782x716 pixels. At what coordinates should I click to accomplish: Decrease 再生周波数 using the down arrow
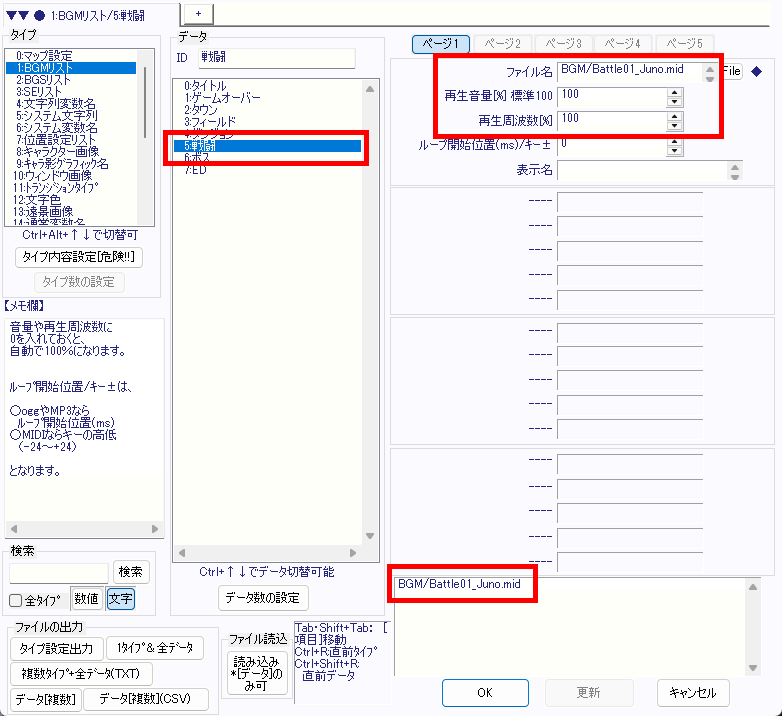coord(675,124)
